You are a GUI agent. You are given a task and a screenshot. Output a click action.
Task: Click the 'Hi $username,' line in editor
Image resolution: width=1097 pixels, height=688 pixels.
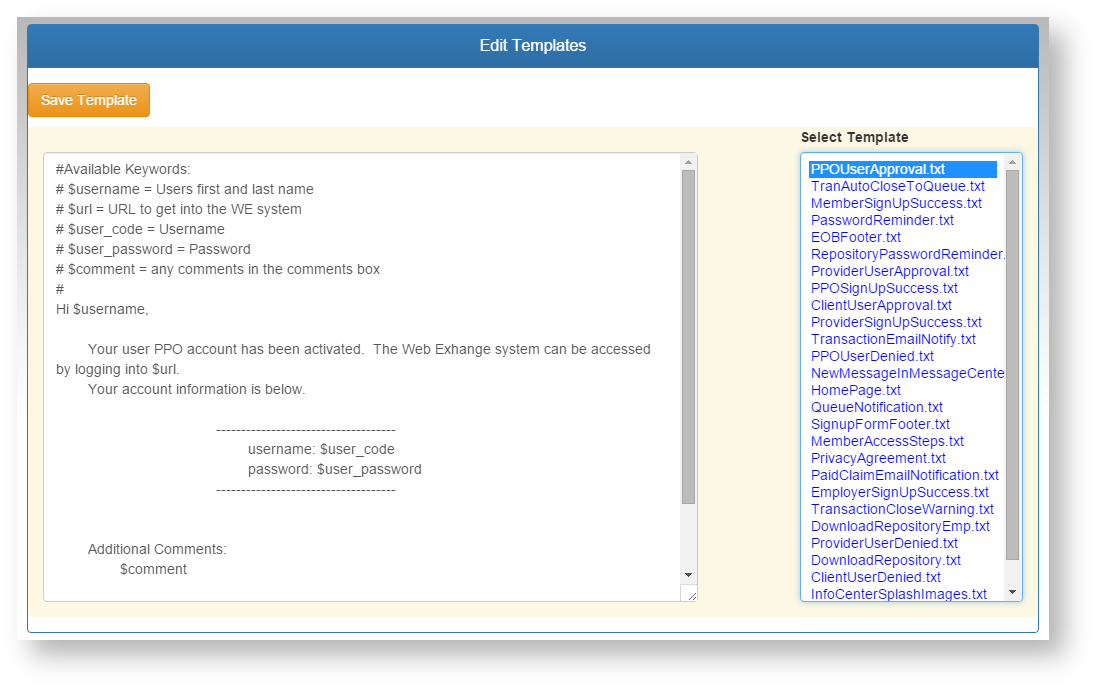[x=102, y=309]
